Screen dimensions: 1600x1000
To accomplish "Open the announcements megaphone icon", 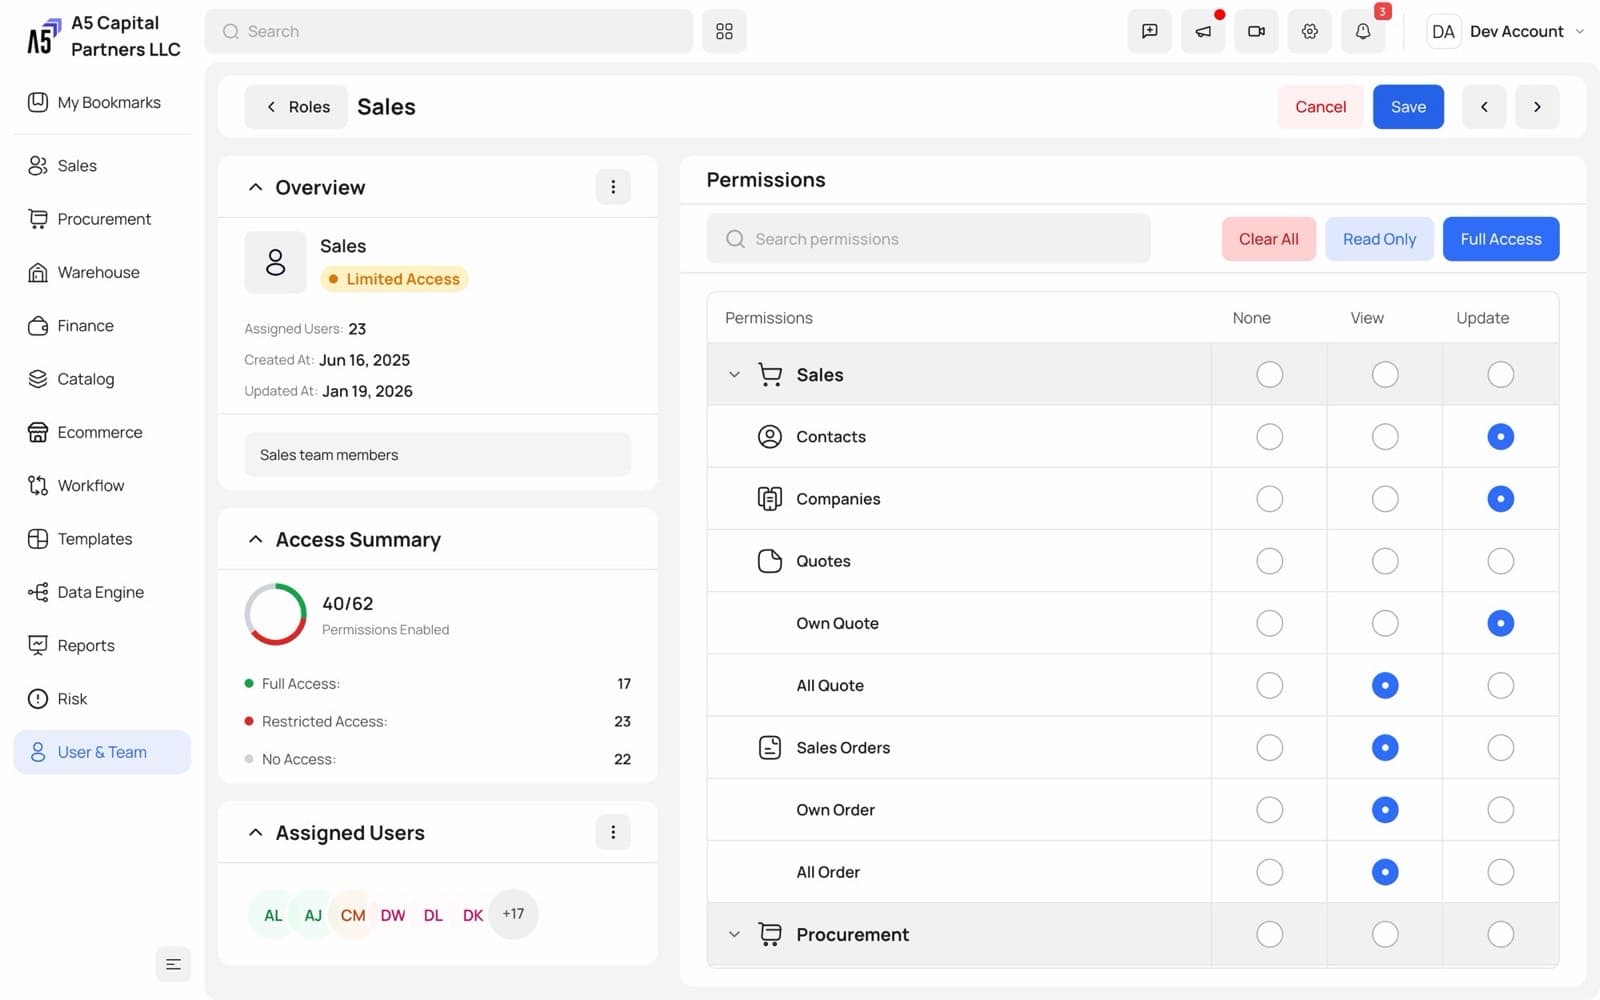I will tap(1203, 31).
